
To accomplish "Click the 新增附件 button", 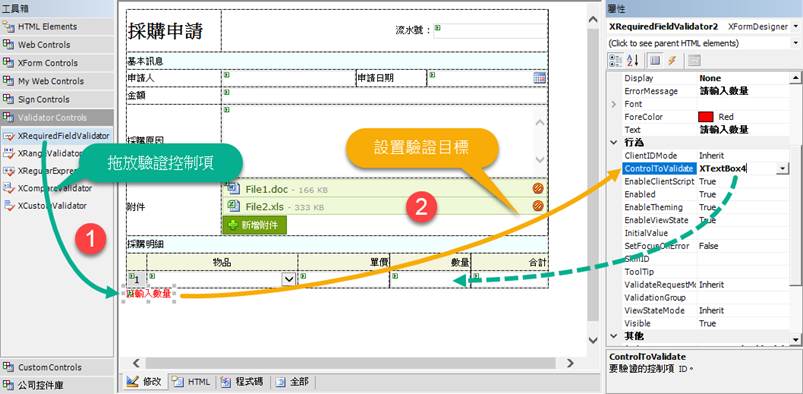I will point(255,225).
